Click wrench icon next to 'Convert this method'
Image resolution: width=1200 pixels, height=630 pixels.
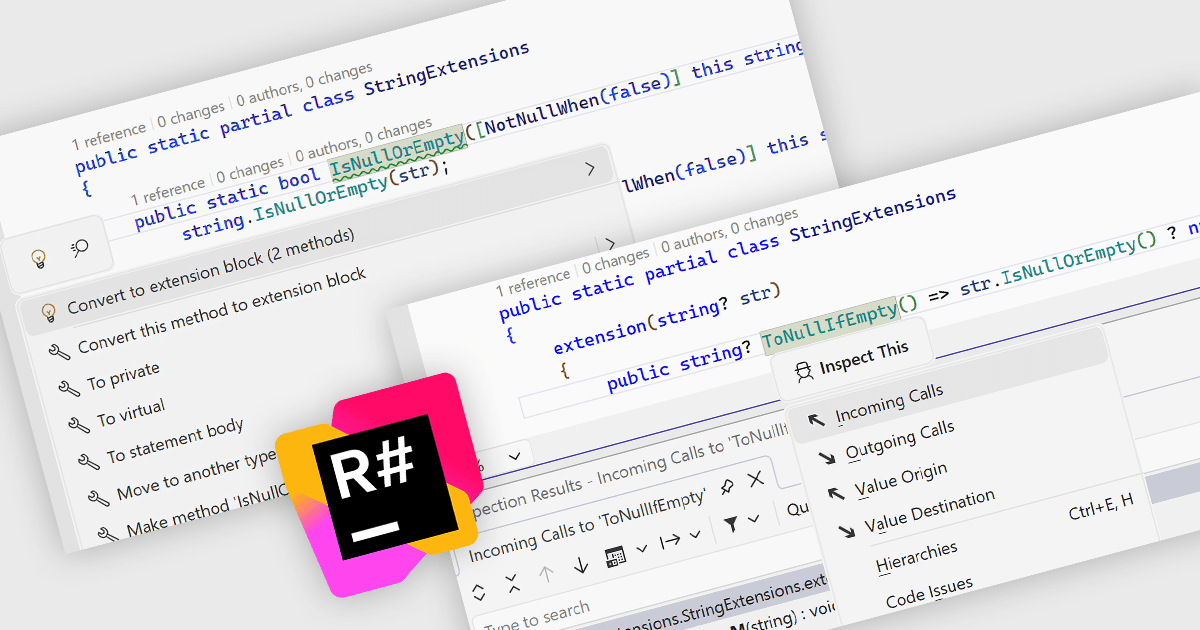59,350
